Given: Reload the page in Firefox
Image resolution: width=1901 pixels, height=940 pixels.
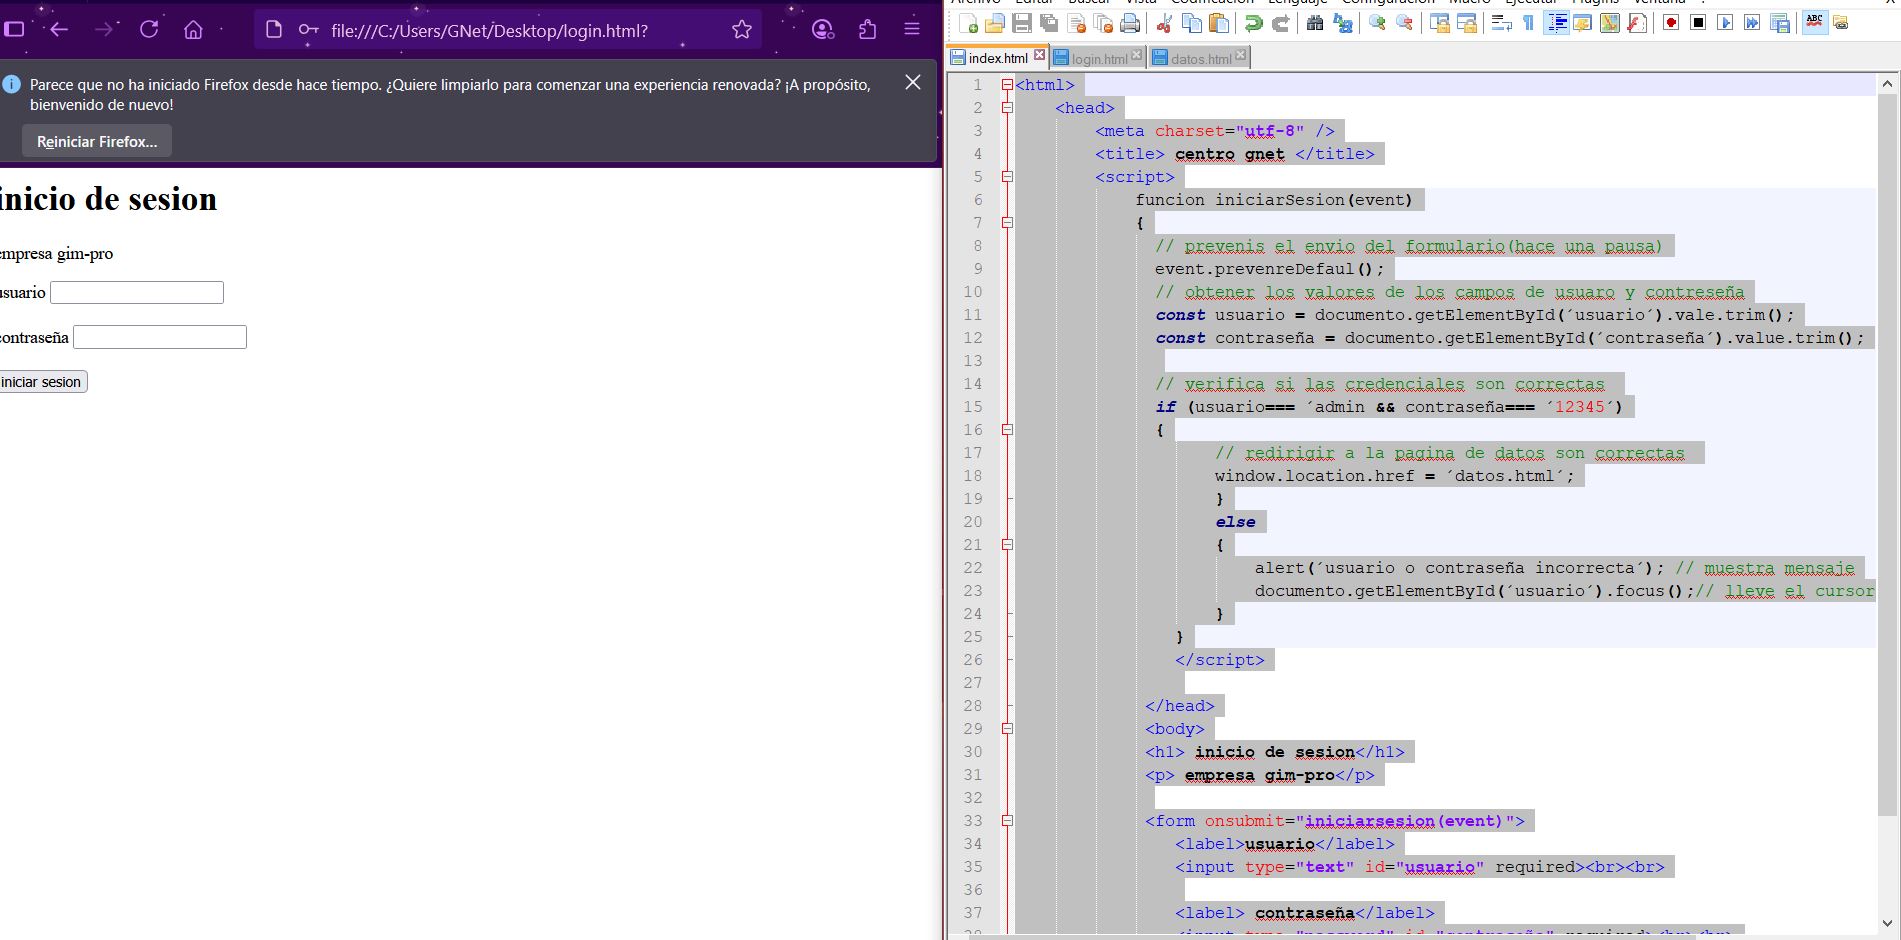Looking at the screenshot, I should point(149,30).
